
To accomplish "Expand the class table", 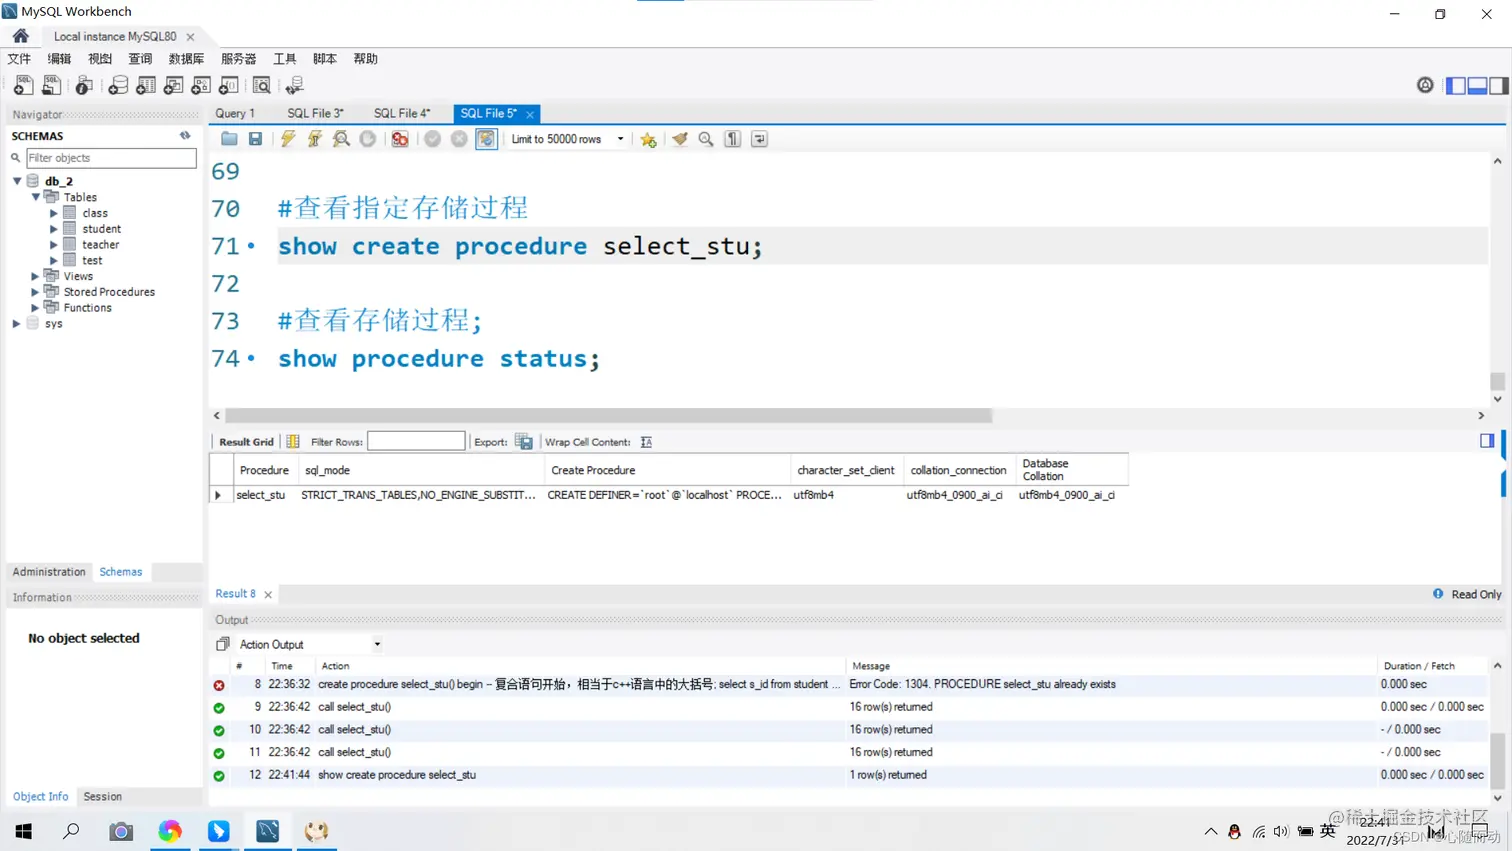I will click(54, 213).
